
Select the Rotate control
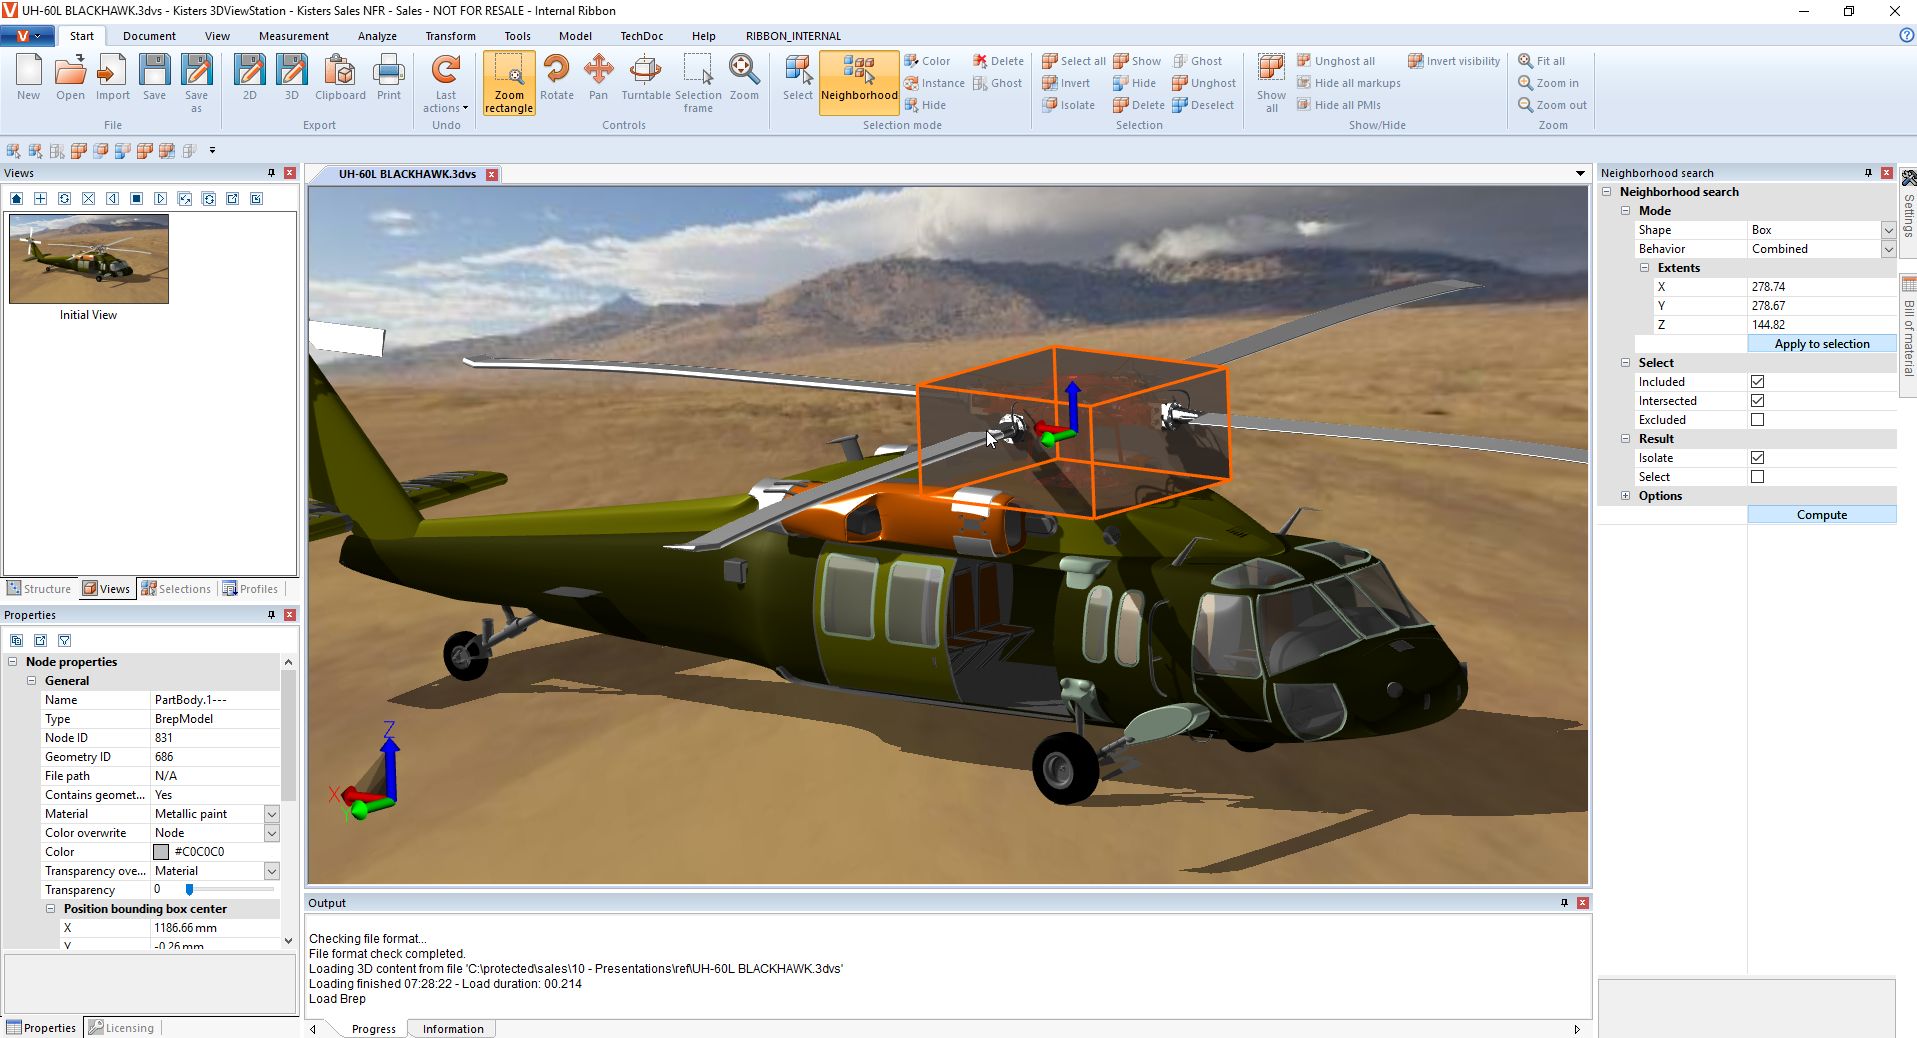click(557, 78)
